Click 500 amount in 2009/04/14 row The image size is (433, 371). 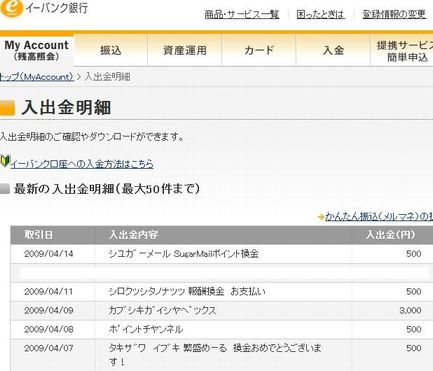click(x=414, y=254)
